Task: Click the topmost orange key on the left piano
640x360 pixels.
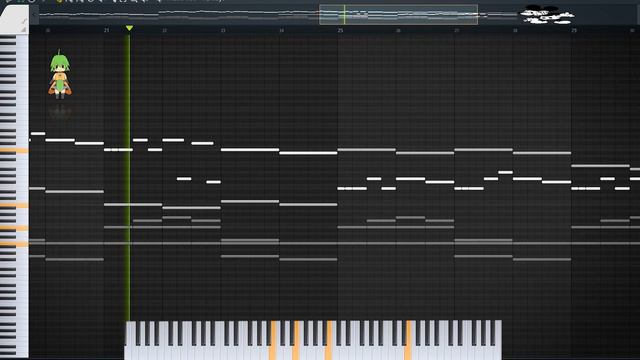Action: (x=14, y=151)
